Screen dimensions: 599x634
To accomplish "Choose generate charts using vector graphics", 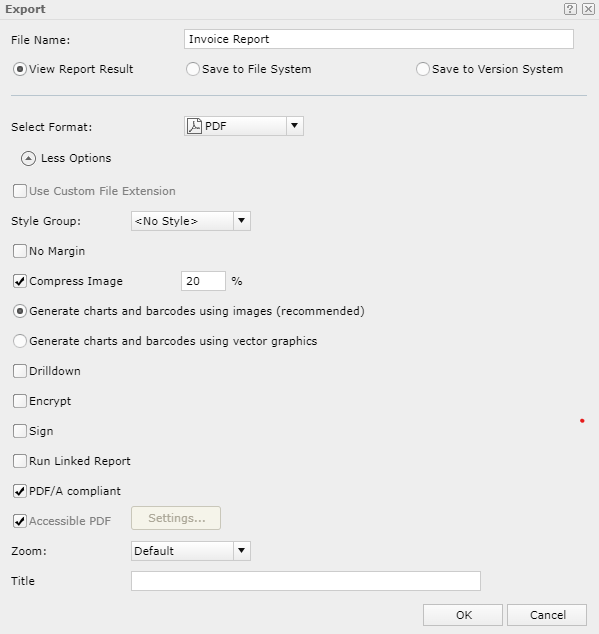I will pyautogui.click(x=19, y=341).
